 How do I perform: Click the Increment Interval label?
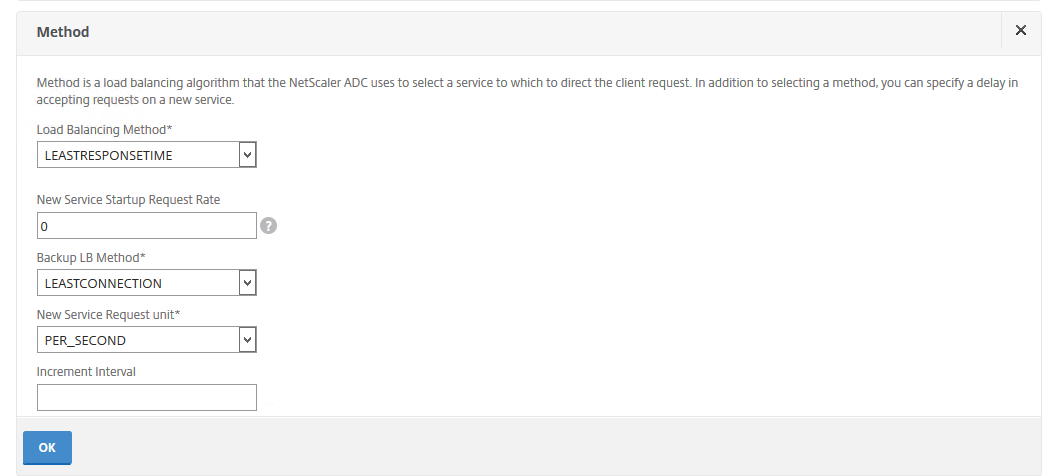[86, 372]
